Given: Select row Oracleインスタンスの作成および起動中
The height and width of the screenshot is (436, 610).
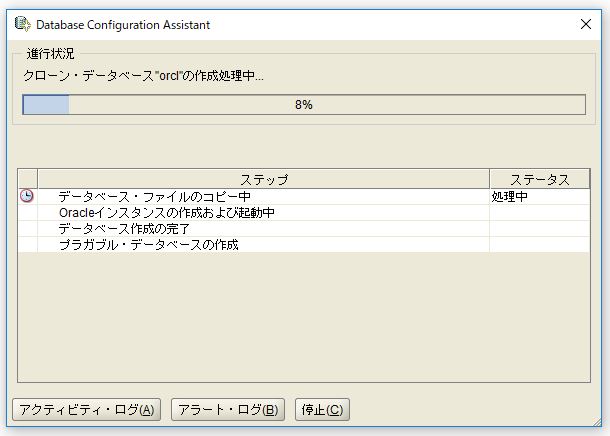Looking at the screenshot, I should click(x=304, y=213).
